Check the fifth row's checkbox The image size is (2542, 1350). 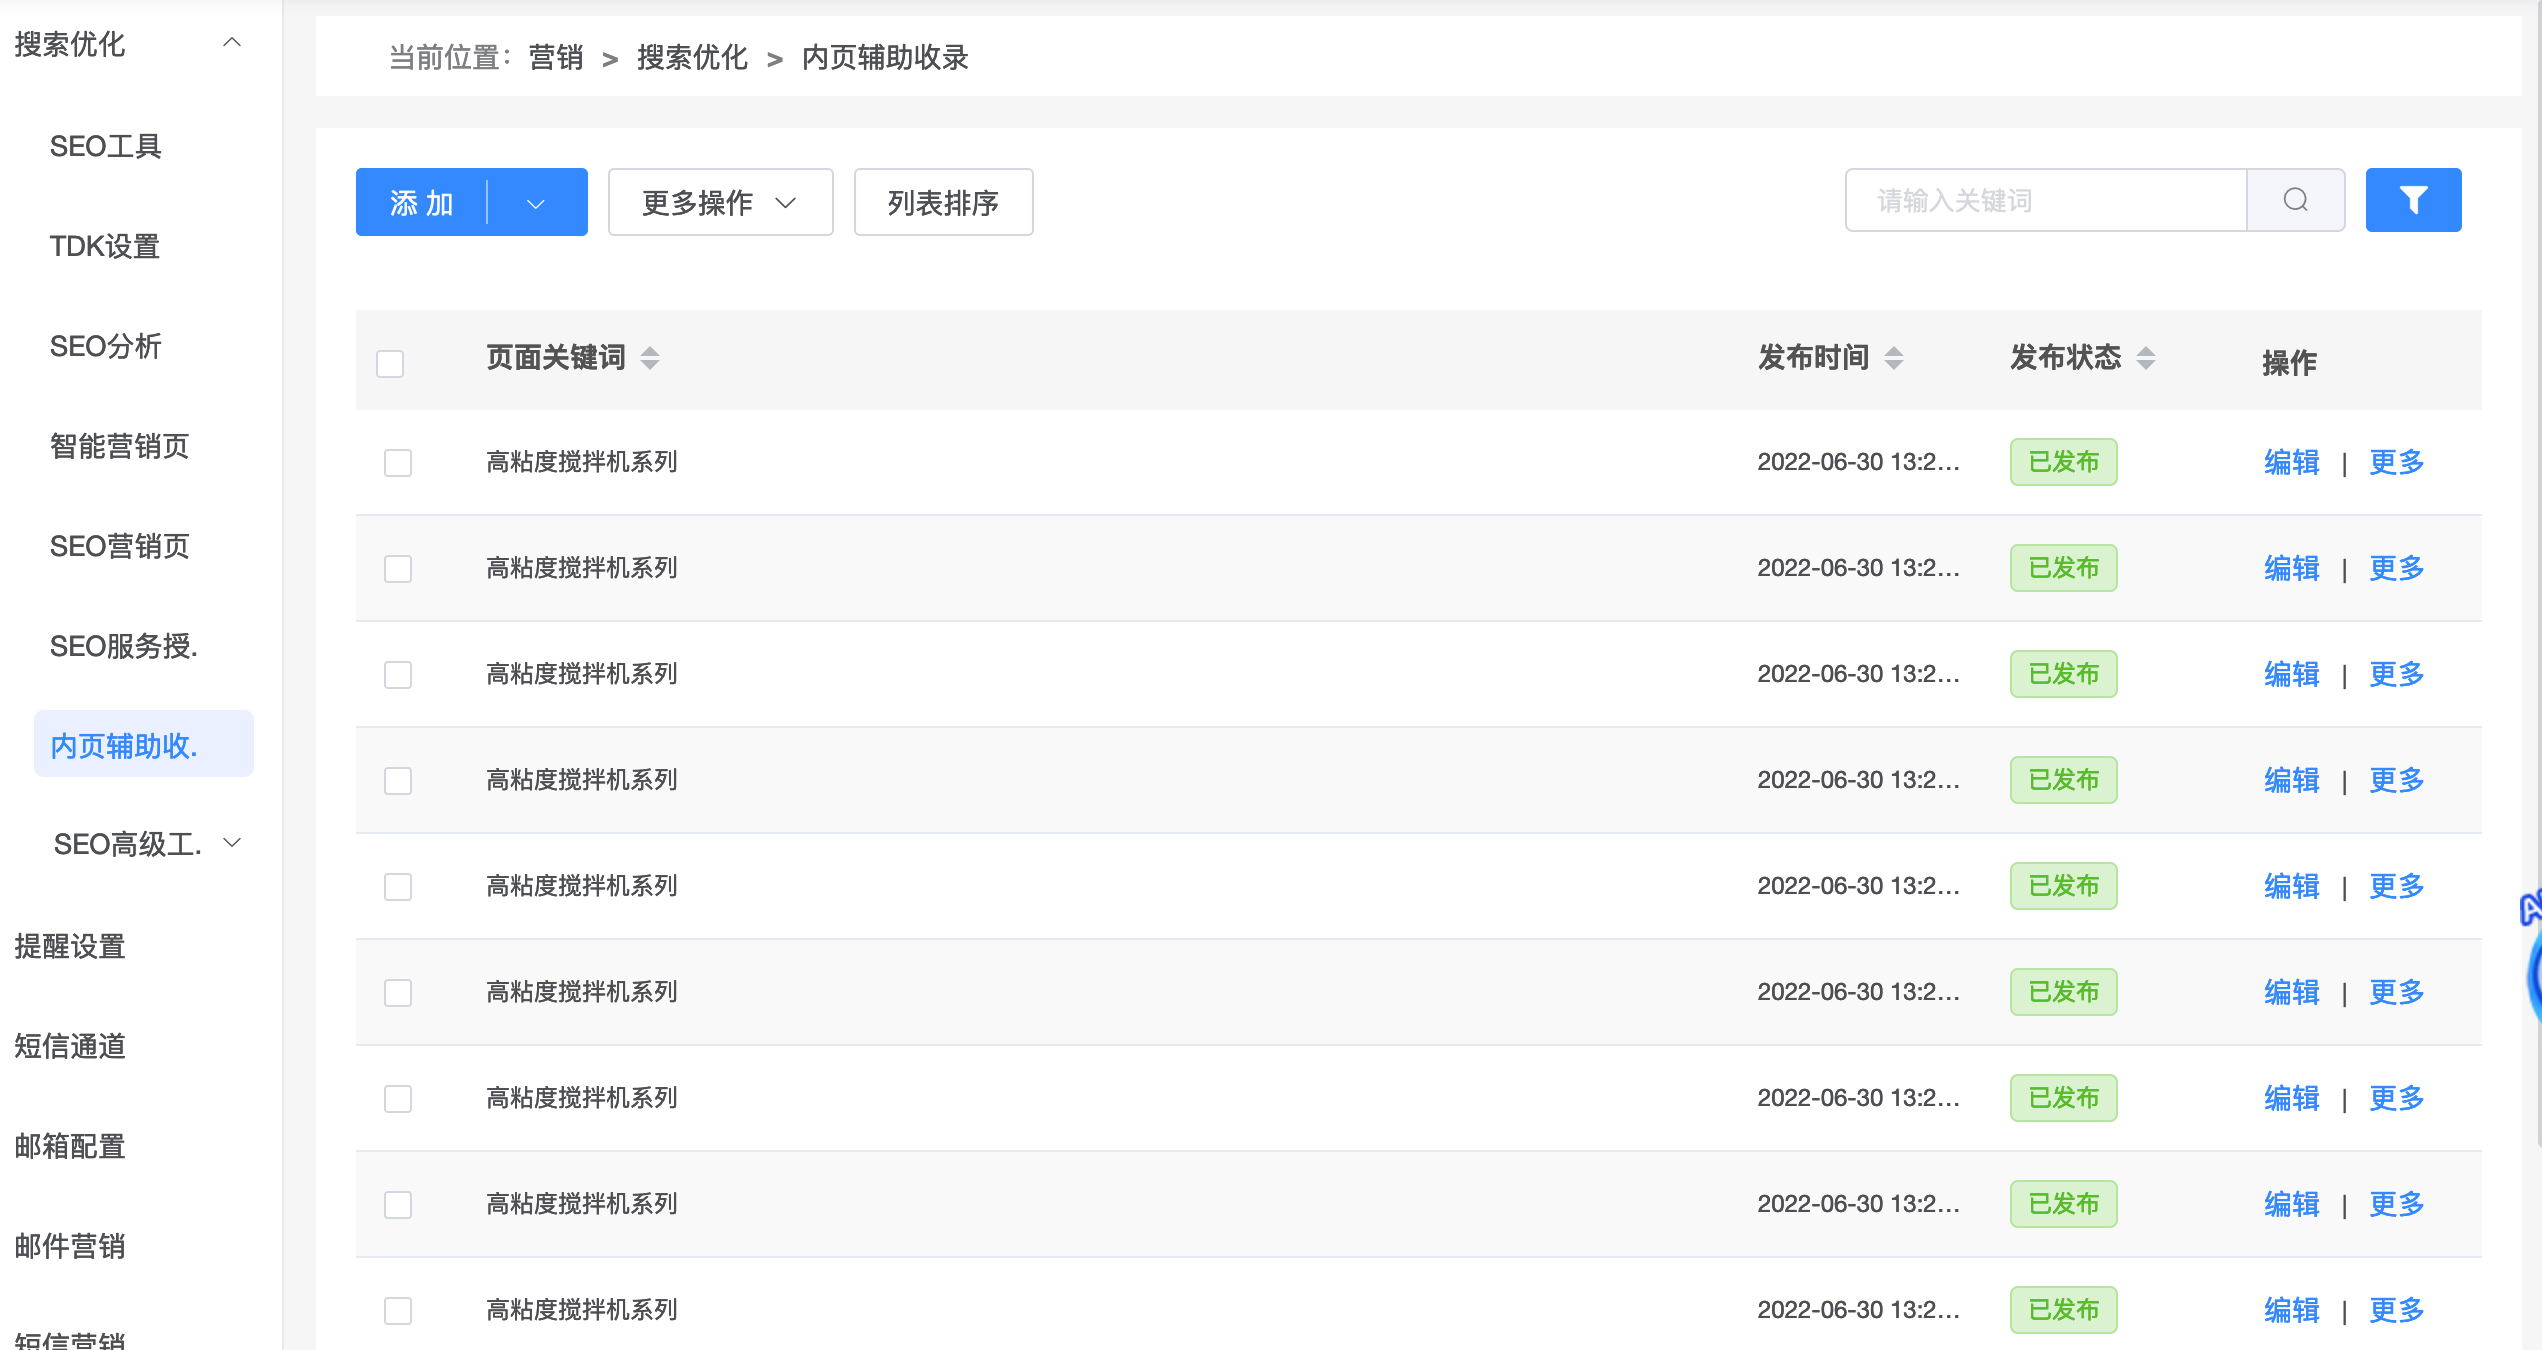point(398,887)
